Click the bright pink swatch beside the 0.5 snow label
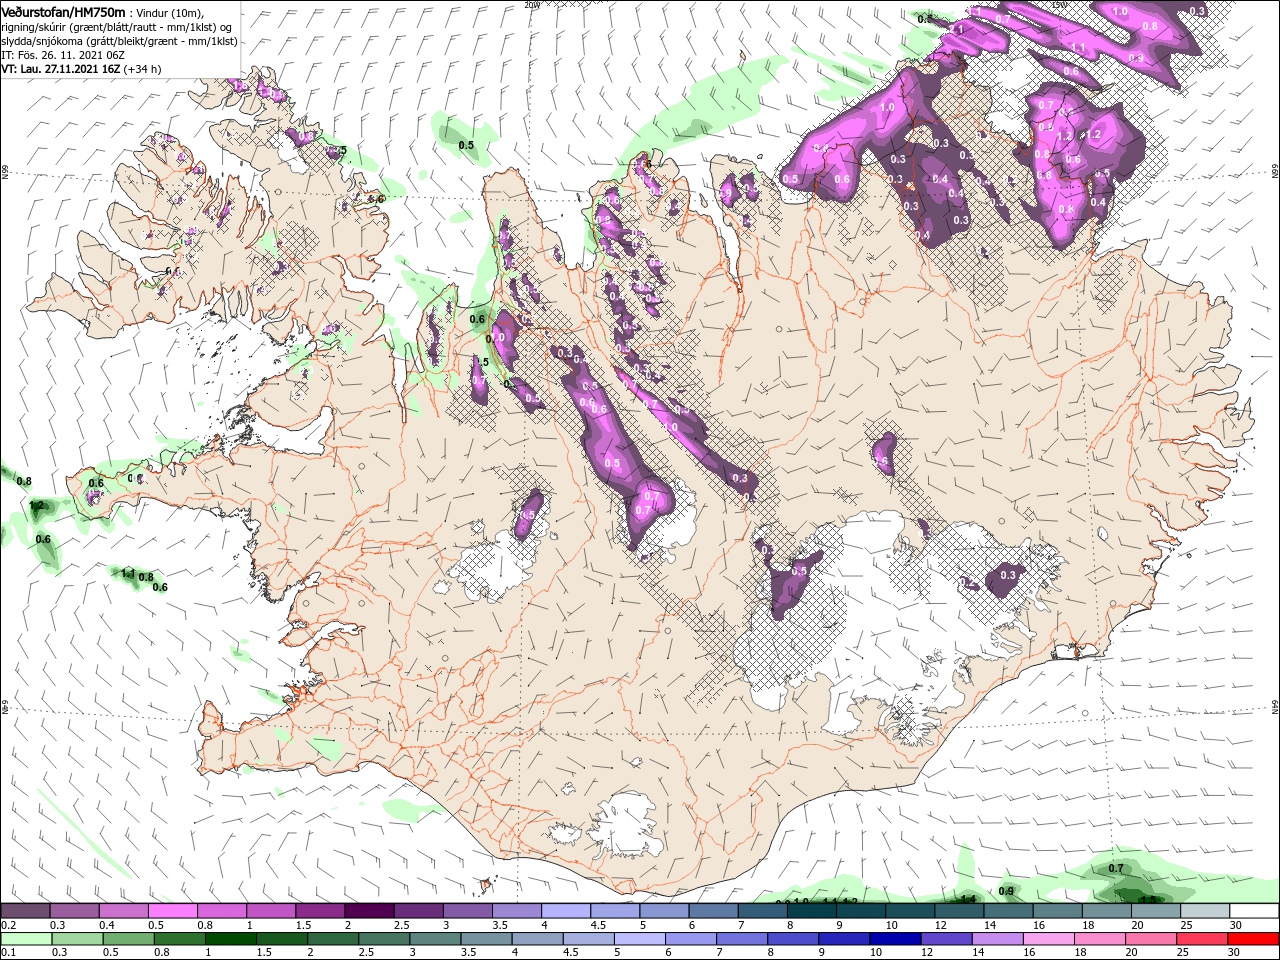1280x960 pixels. 172,911
